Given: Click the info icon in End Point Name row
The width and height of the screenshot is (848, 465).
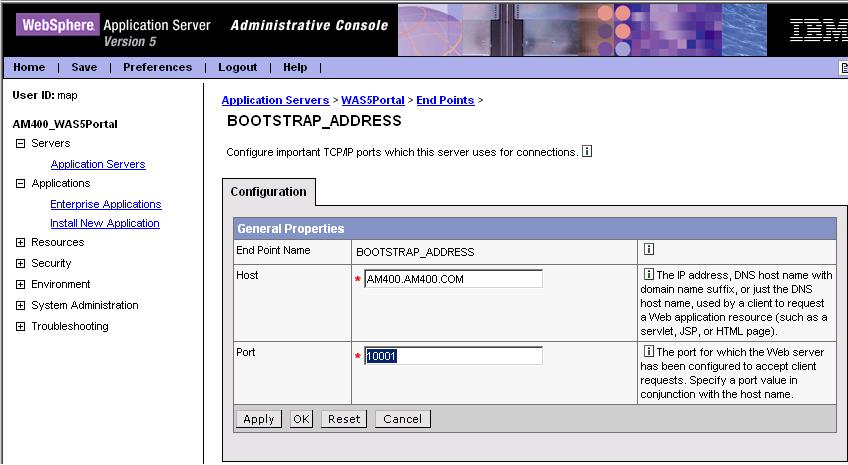Looking at the screenshot, I should (x=649, y=249).
